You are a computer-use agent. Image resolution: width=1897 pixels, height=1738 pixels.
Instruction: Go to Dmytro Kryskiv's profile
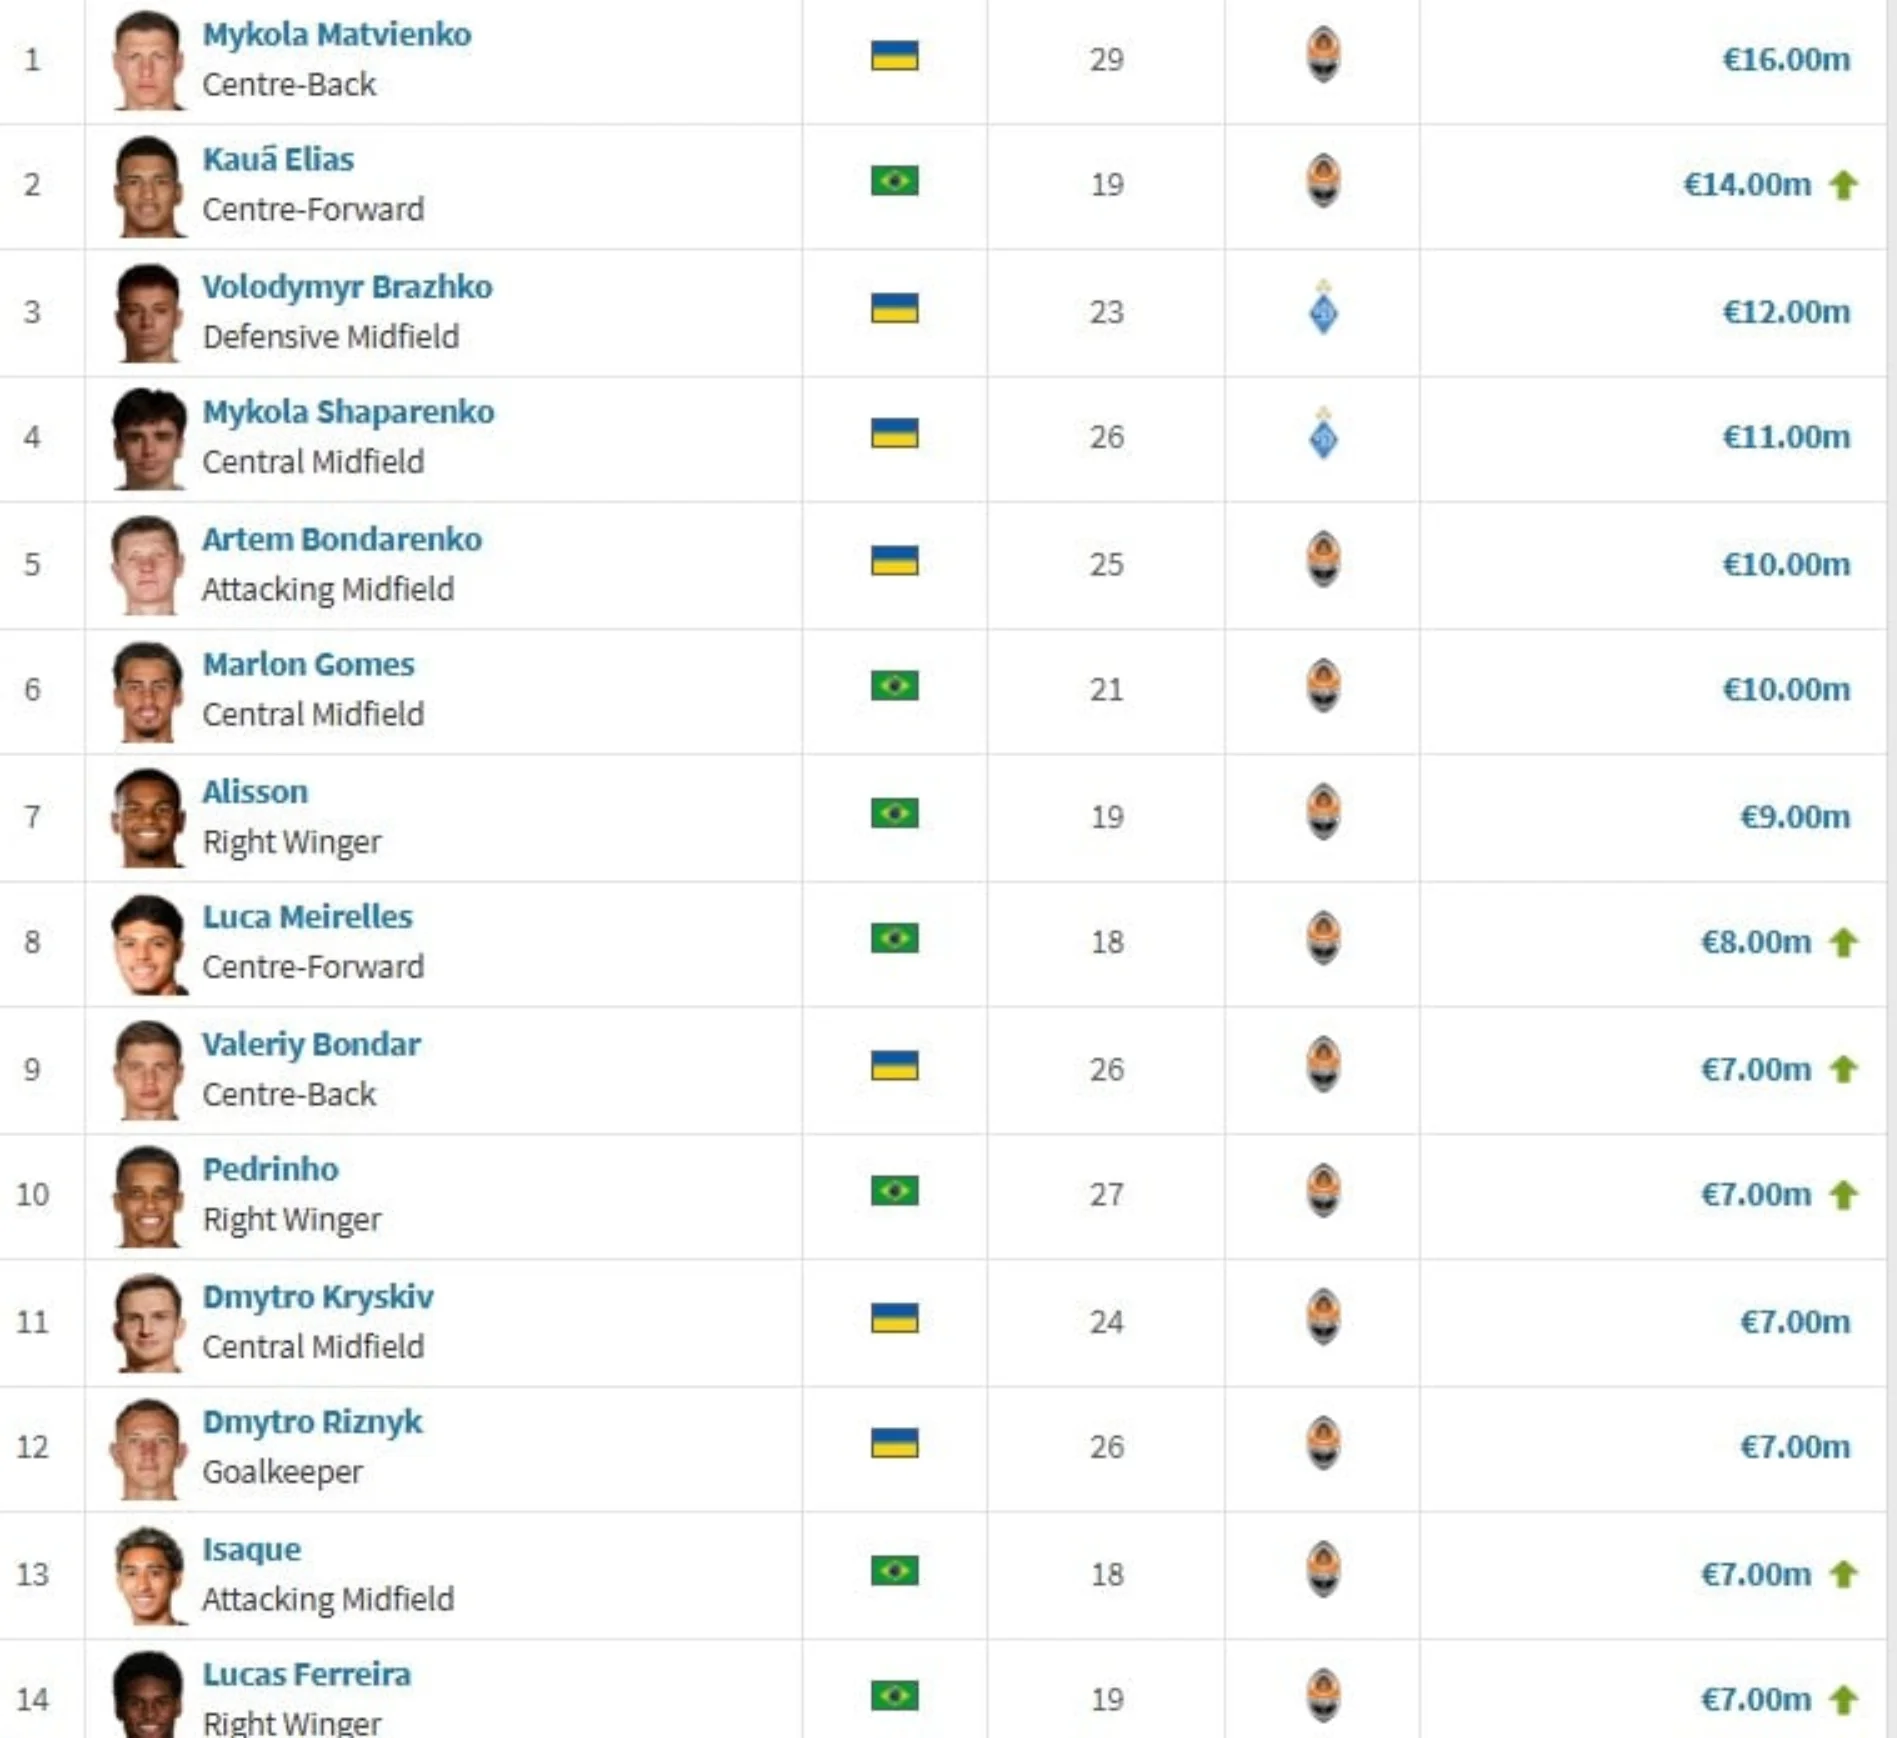click(318, 1297)
